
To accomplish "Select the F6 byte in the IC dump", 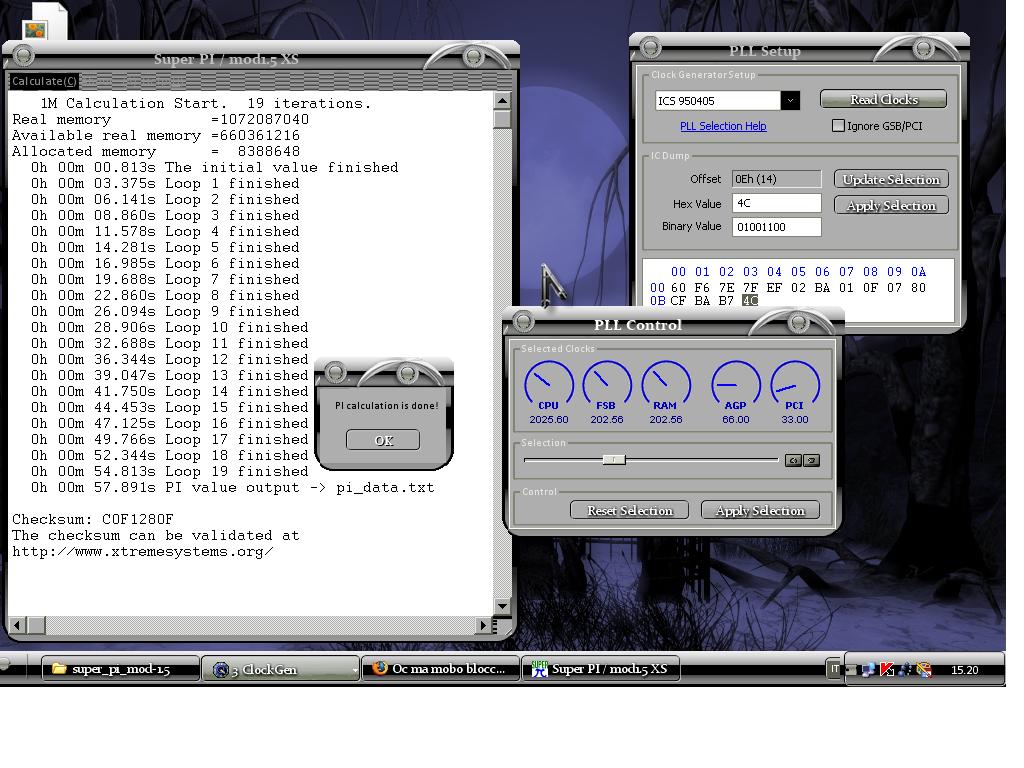I will tap(702, 287).
